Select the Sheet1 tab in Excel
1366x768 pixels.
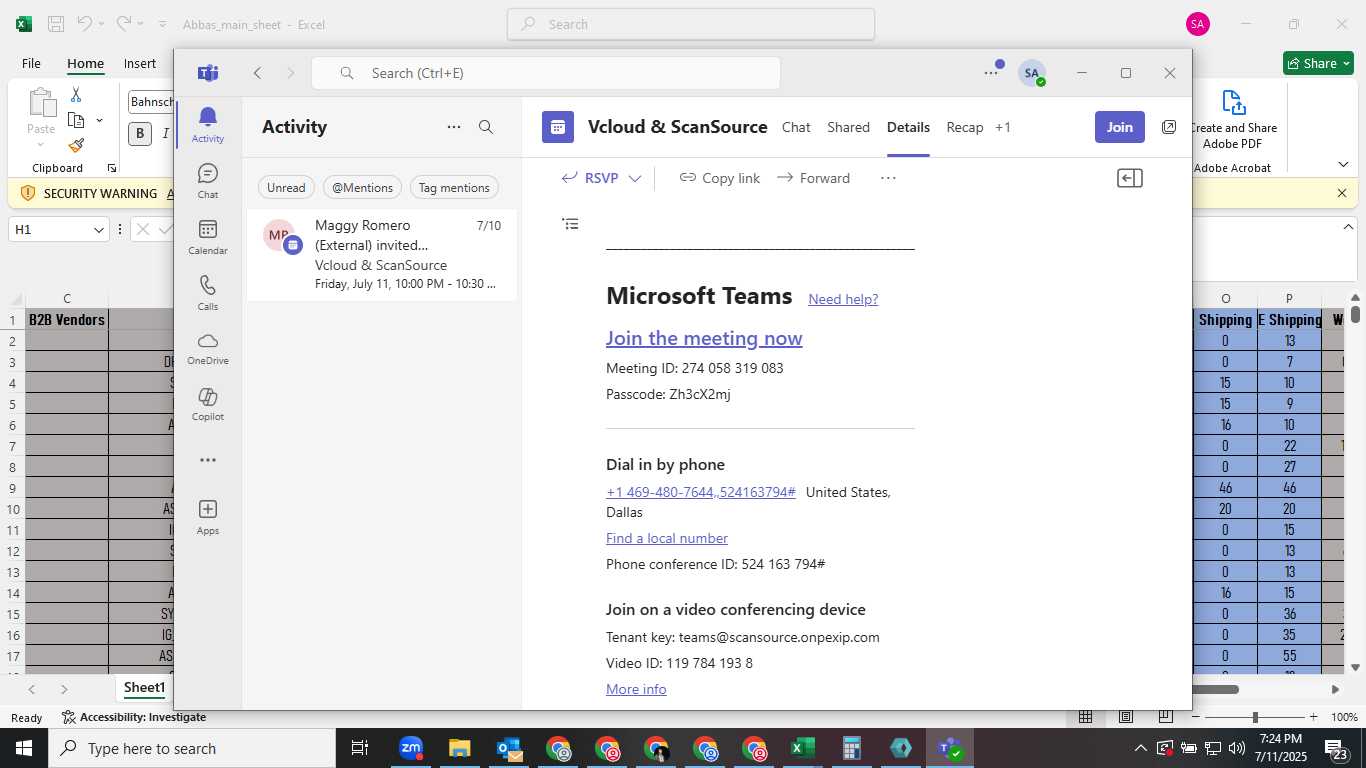click(144, 688)
